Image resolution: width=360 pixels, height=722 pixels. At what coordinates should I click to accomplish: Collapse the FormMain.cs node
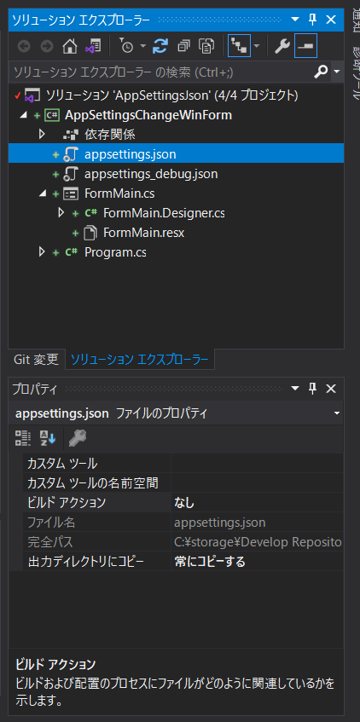point(42,194)
